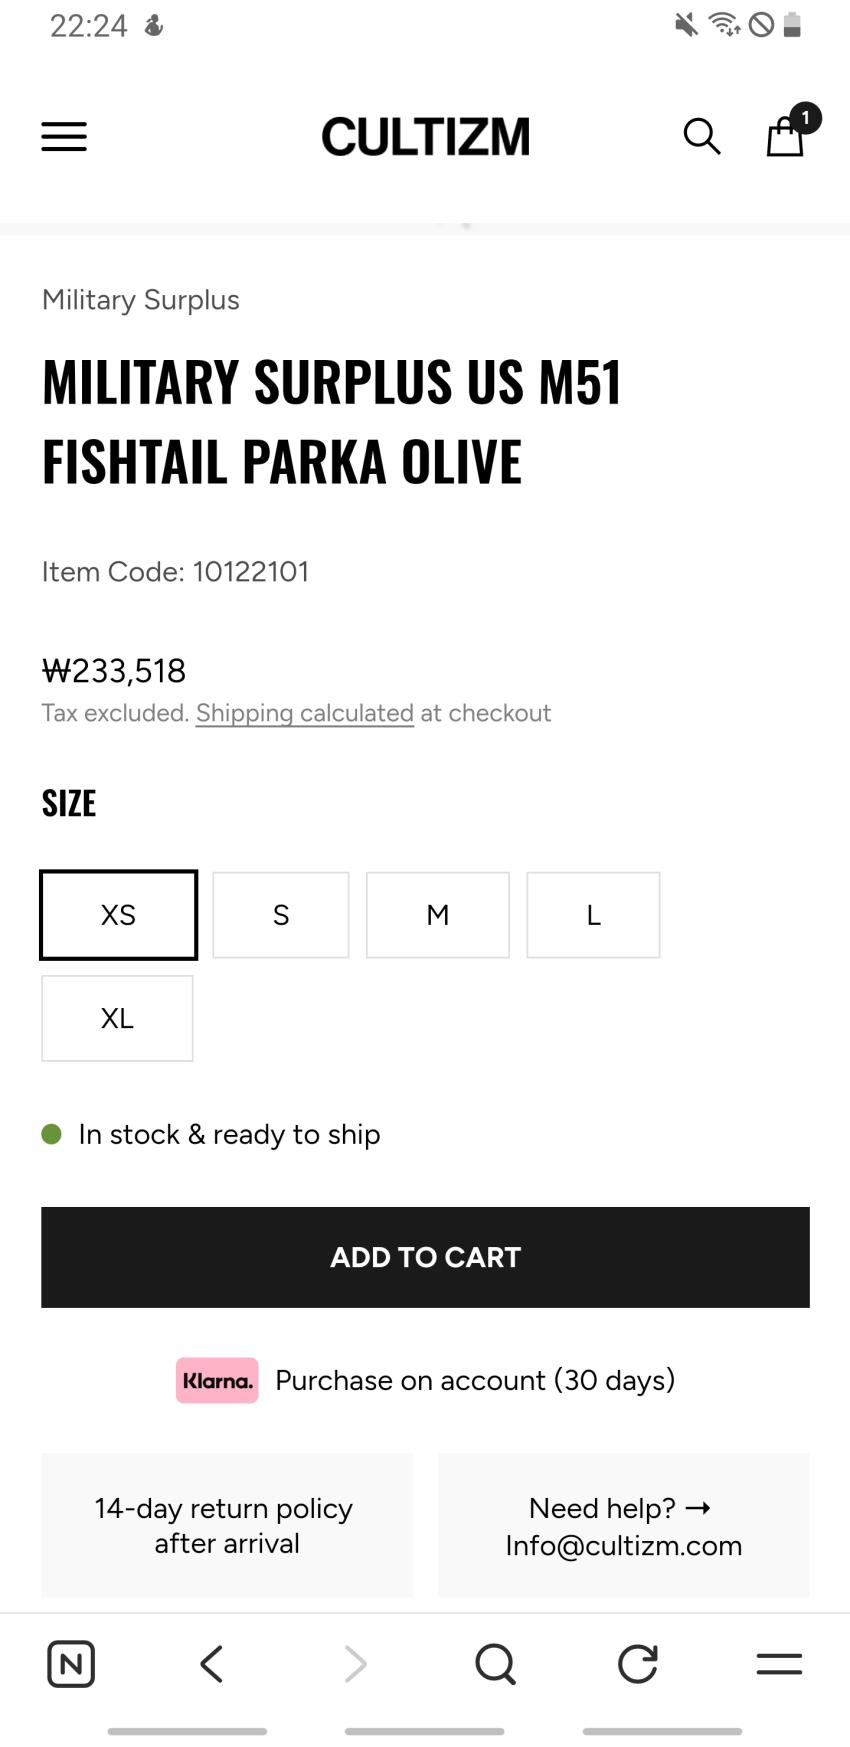This screenshot has width=850, height=1747.
Task: Choose size M option
Action: click(x=438, y=915)
